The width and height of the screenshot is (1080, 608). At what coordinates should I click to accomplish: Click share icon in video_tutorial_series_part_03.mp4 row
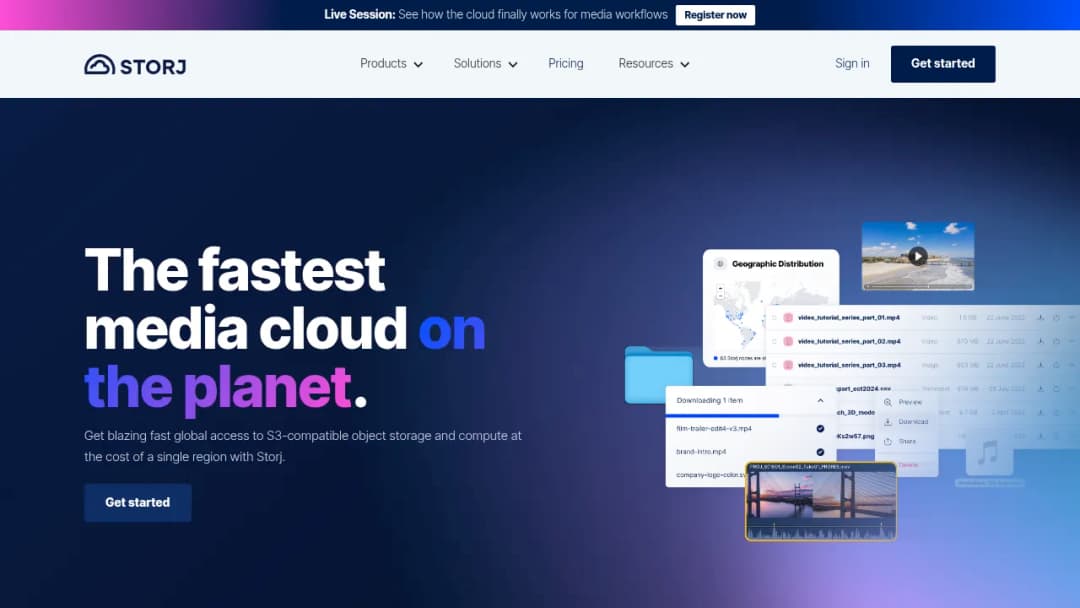1056,365
